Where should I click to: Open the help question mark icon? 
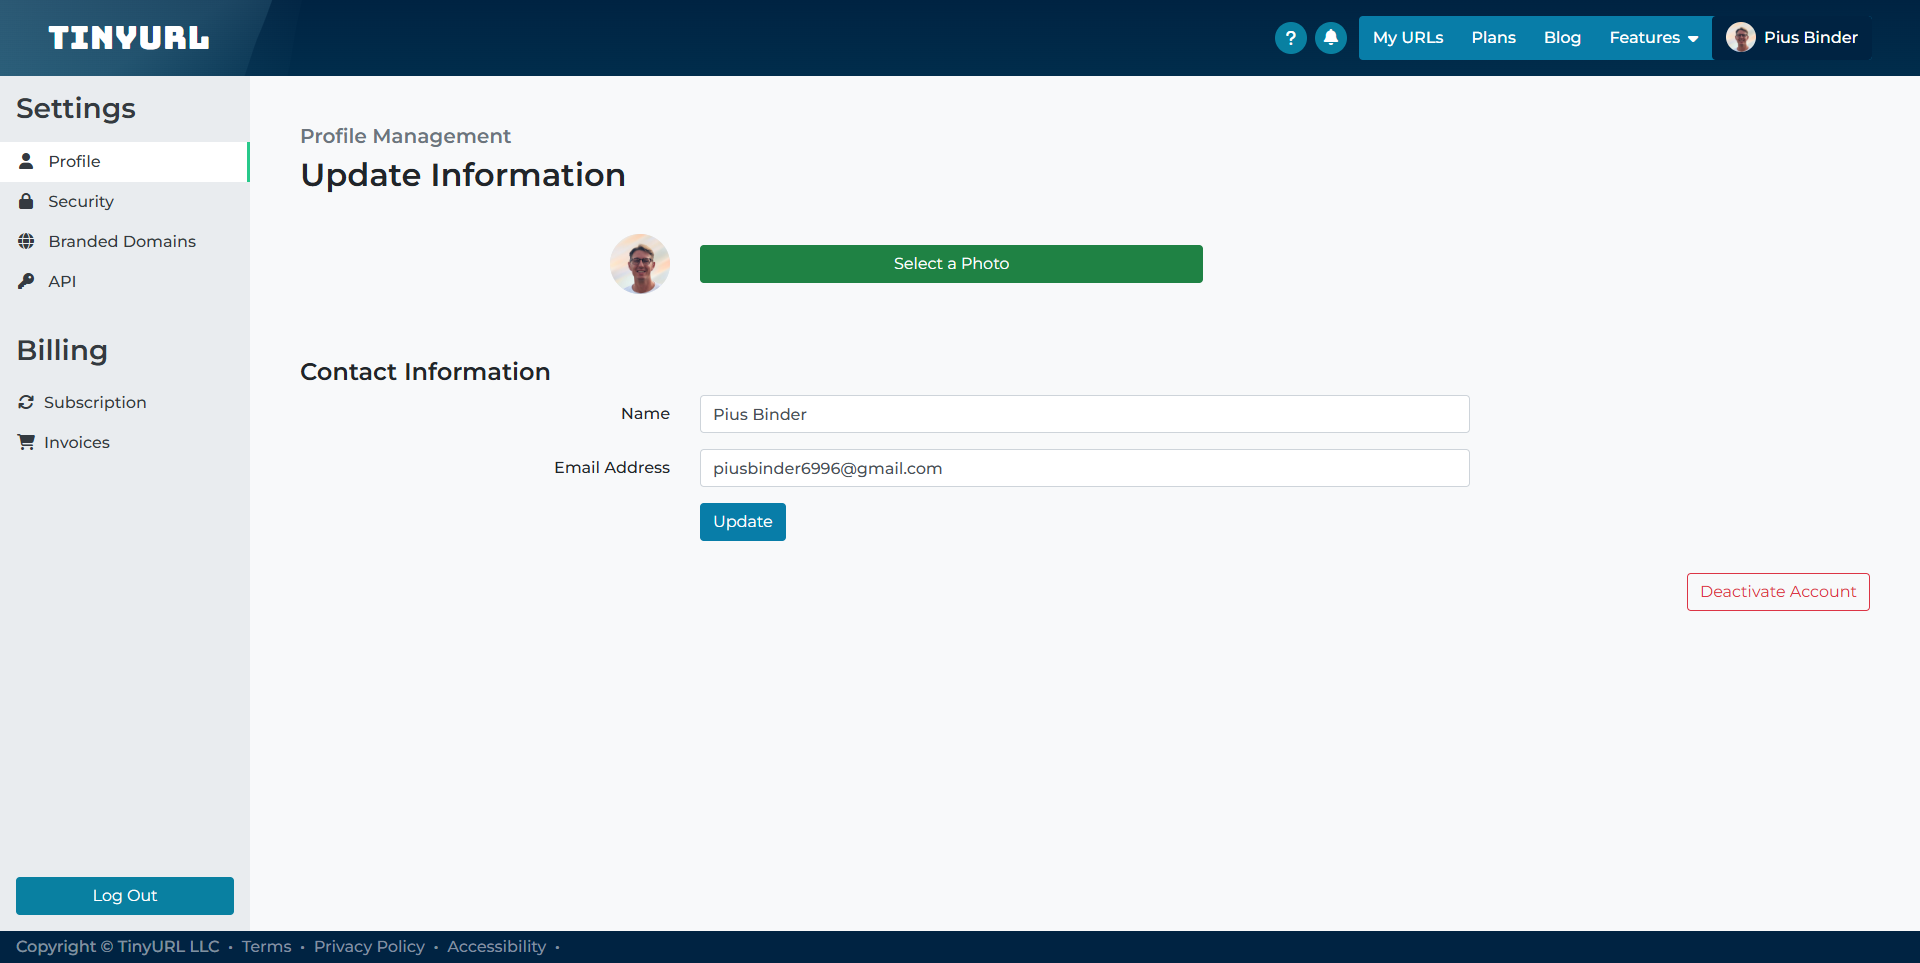[1290, 38]
